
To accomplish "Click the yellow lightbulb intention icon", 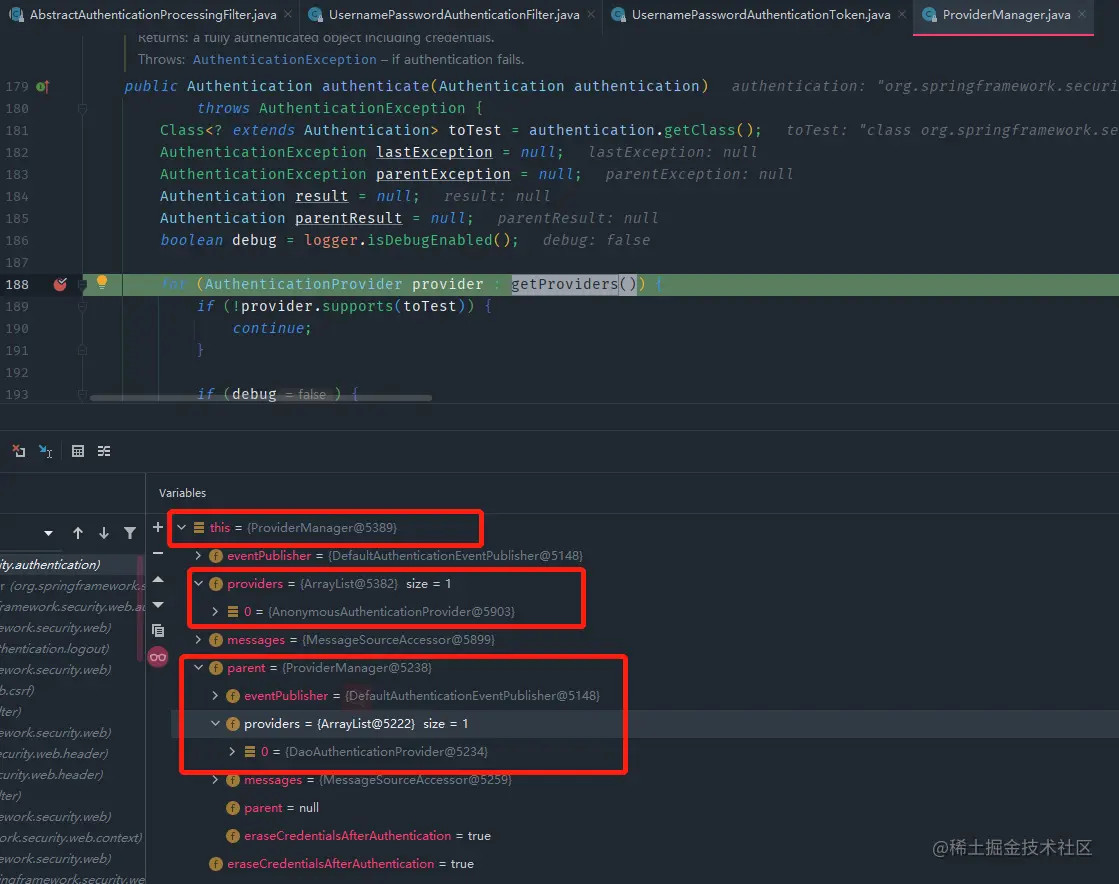I will click(102, 282).
